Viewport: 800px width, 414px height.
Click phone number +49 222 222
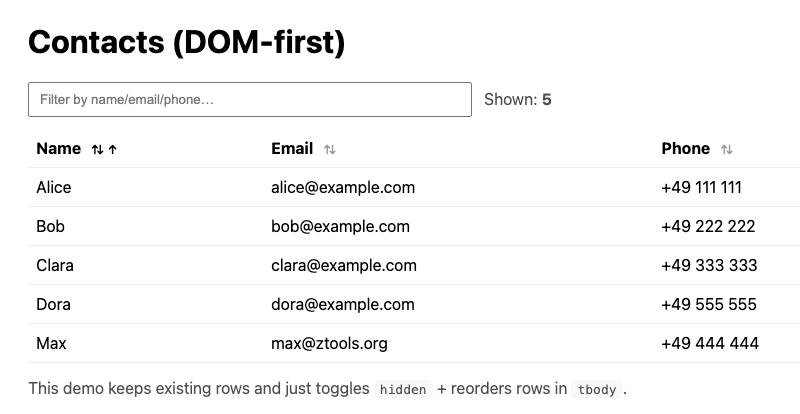pos(708,226)
